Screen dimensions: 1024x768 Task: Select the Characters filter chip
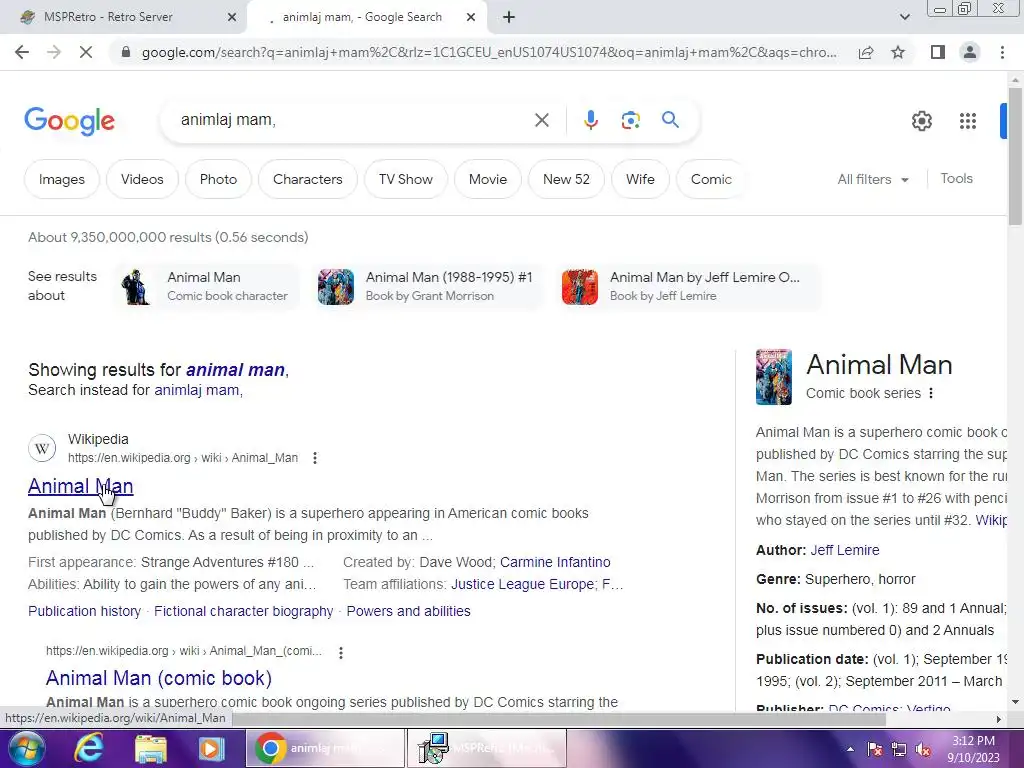tap(308, 179)
